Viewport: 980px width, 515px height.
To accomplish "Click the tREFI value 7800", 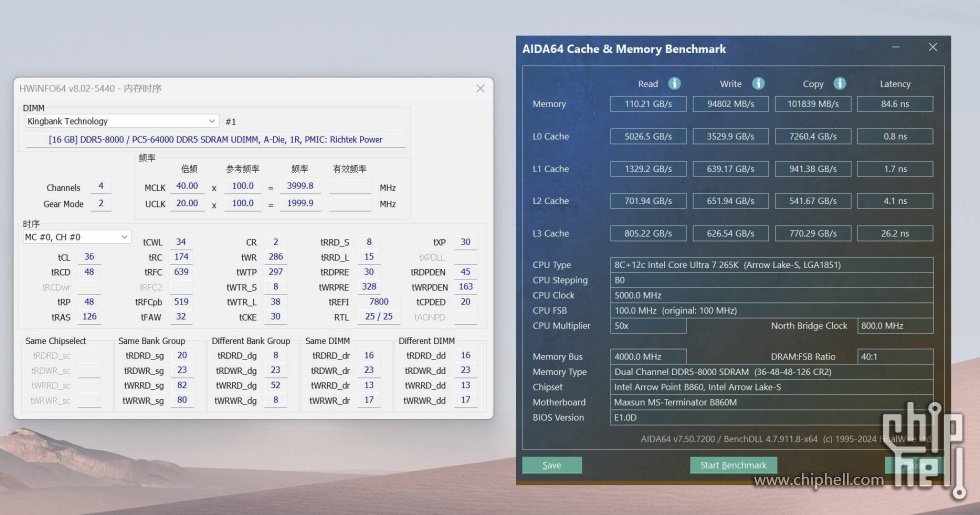I will click(x=379, y=302).
